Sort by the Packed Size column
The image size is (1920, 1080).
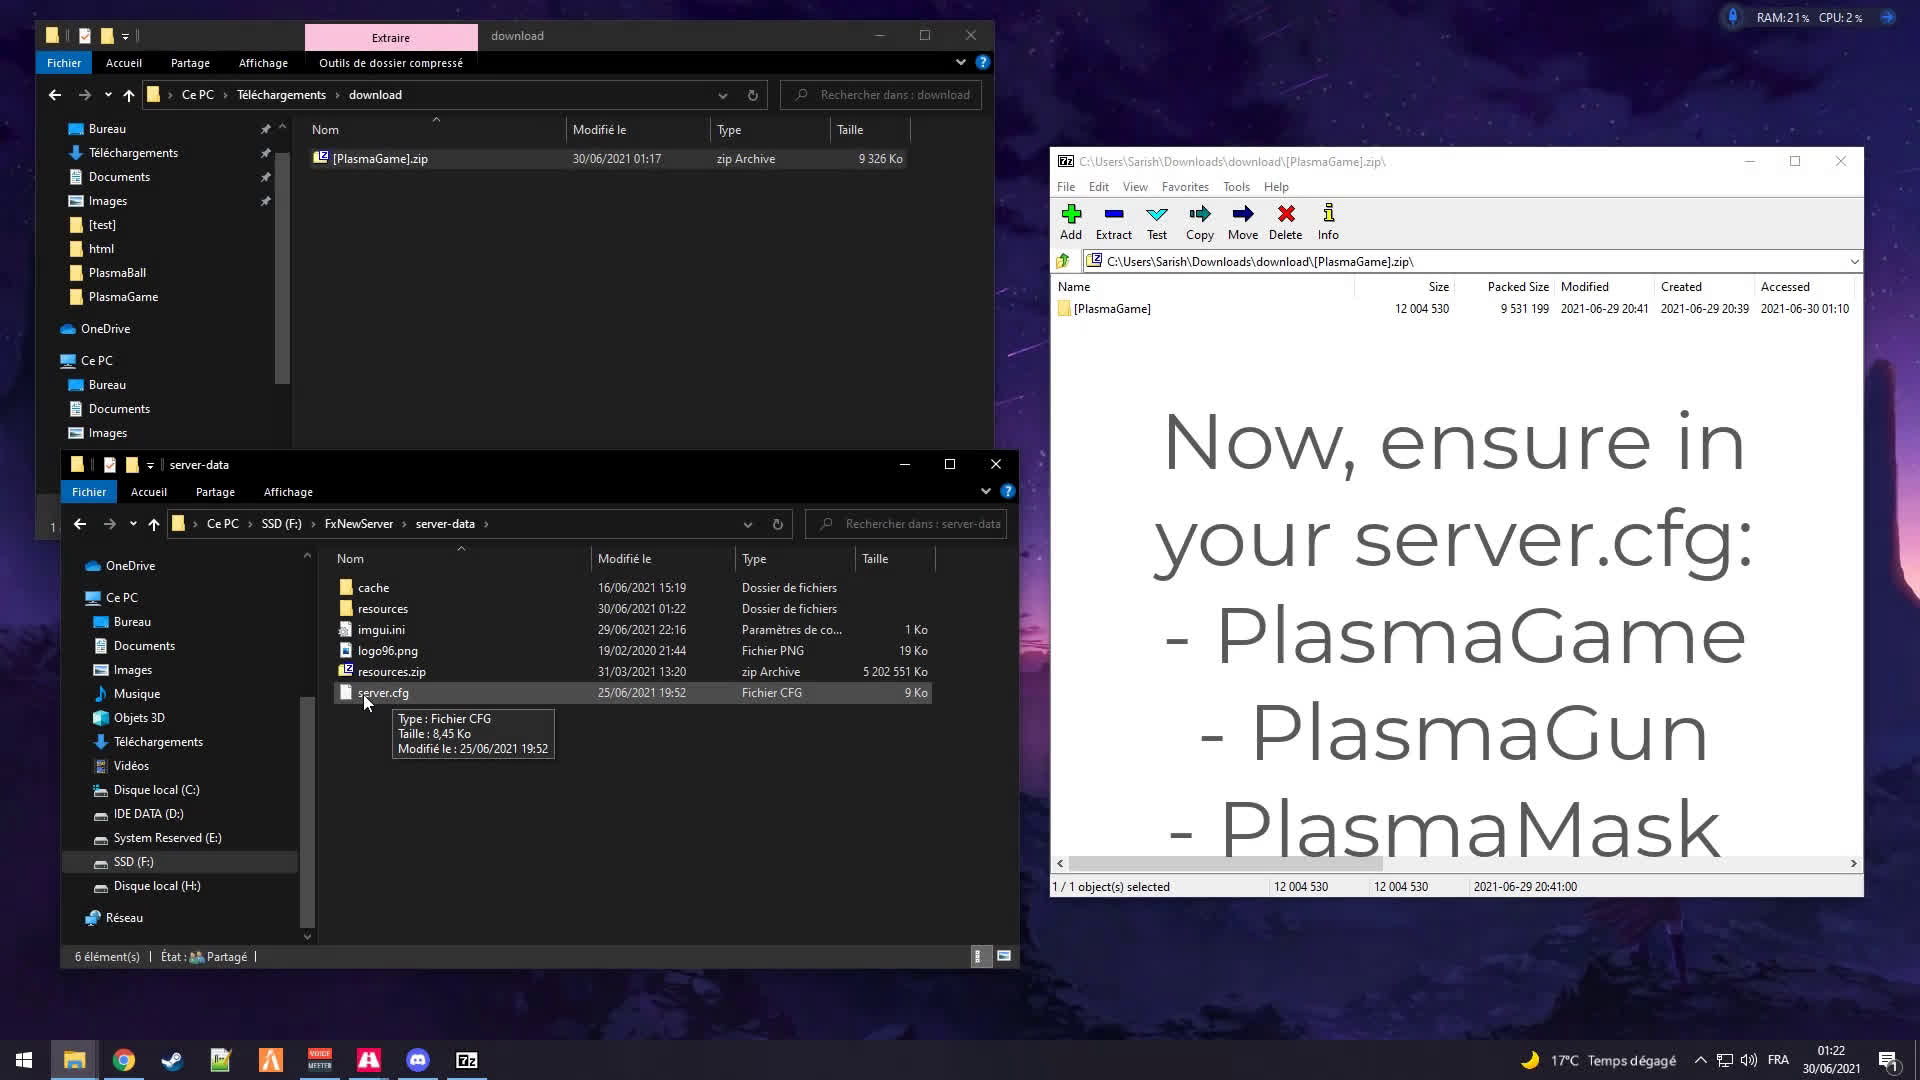1517,287
